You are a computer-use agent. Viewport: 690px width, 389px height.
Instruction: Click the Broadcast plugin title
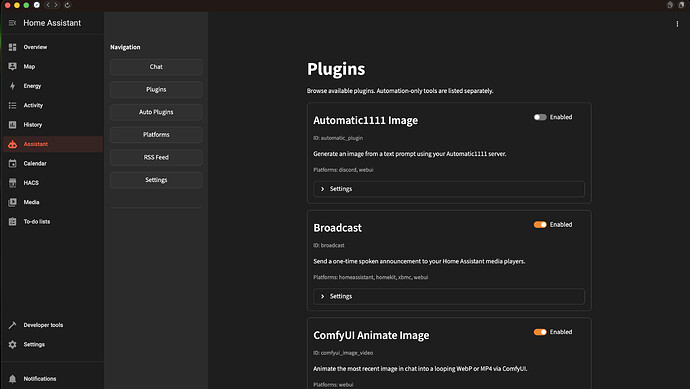(x=337, y=228)
